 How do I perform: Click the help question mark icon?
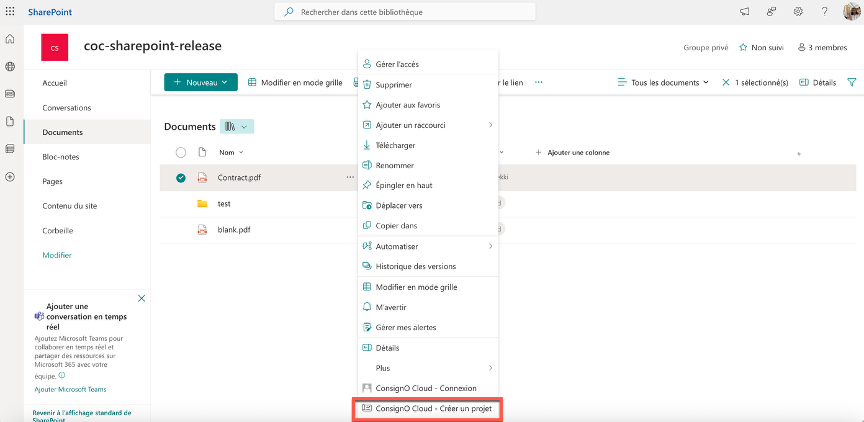click(824, 11)
